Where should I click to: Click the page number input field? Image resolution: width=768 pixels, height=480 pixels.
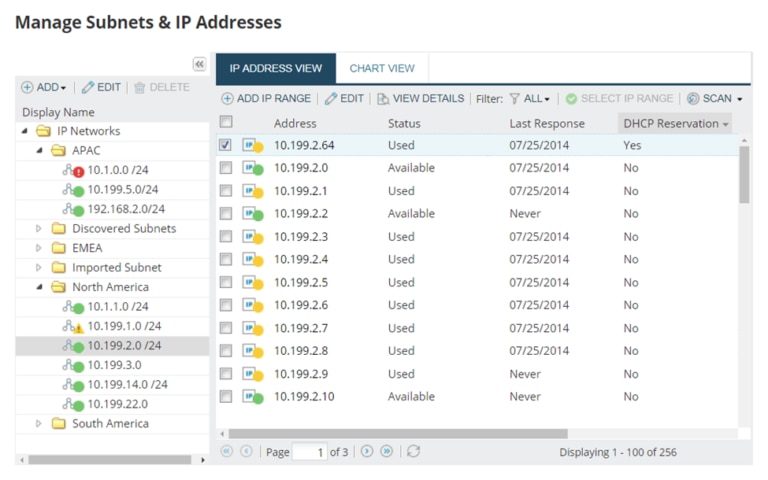tap(309, 453)
